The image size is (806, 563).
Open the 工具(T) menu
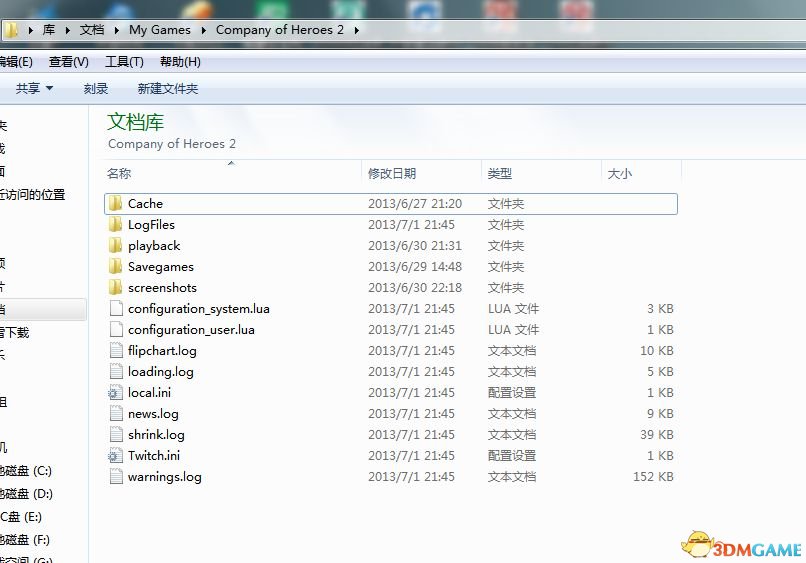[124, 62]
